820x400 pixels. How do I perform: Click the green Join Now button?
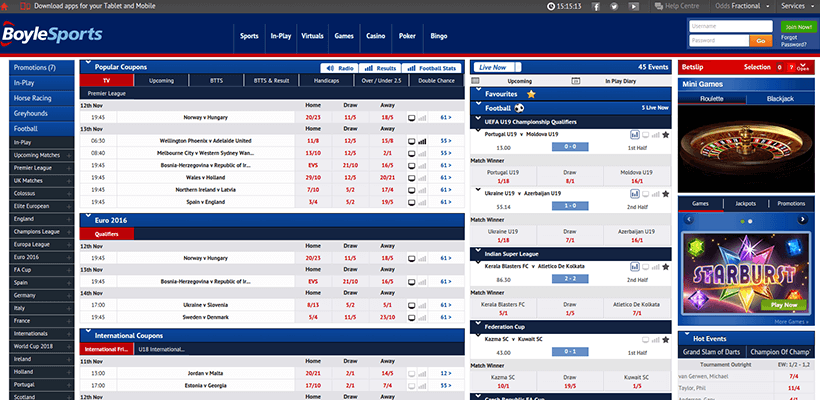798,27
